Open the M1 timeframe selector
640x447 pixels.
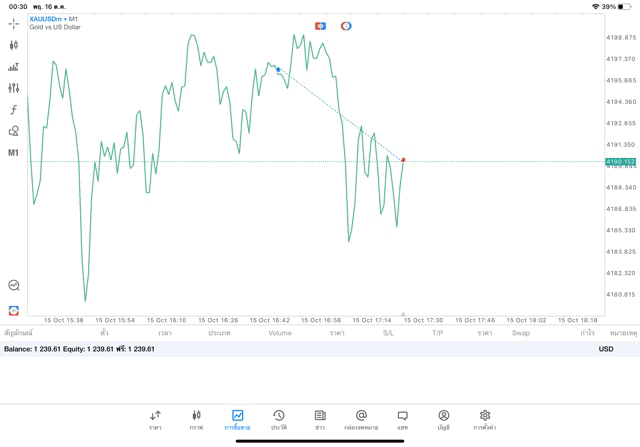point(14,153)
